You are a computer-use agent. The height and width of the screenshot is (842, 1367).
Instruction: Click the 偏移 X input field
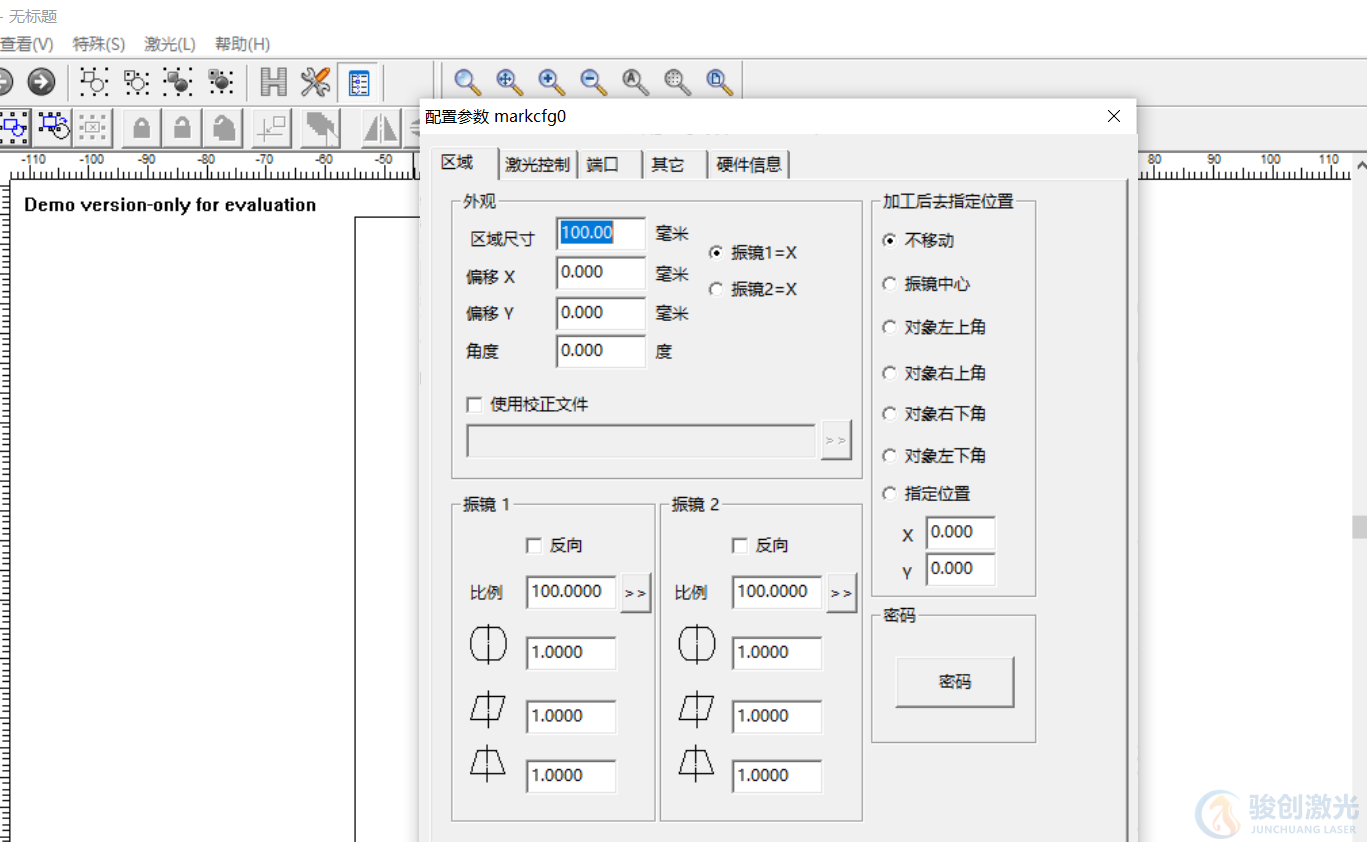(x=601, y=273)
